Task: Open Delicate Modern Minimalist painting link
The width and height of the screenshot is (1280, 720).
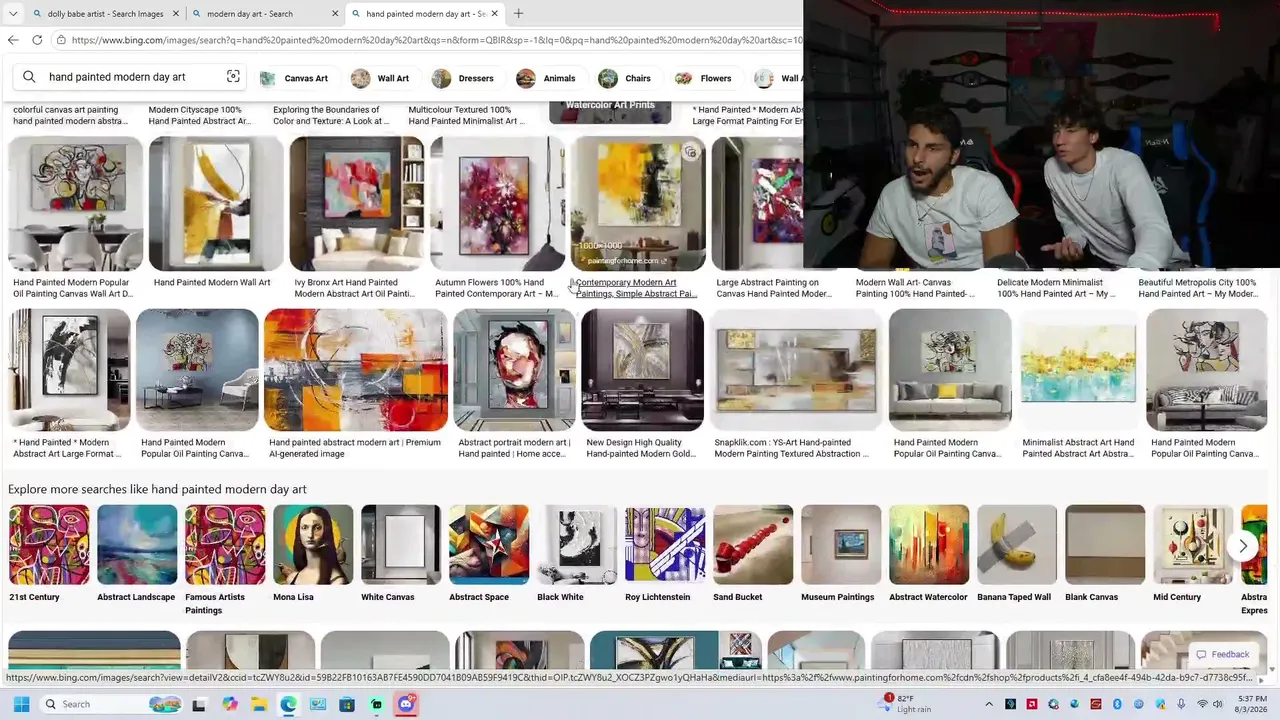Action: coord(1056,288)
